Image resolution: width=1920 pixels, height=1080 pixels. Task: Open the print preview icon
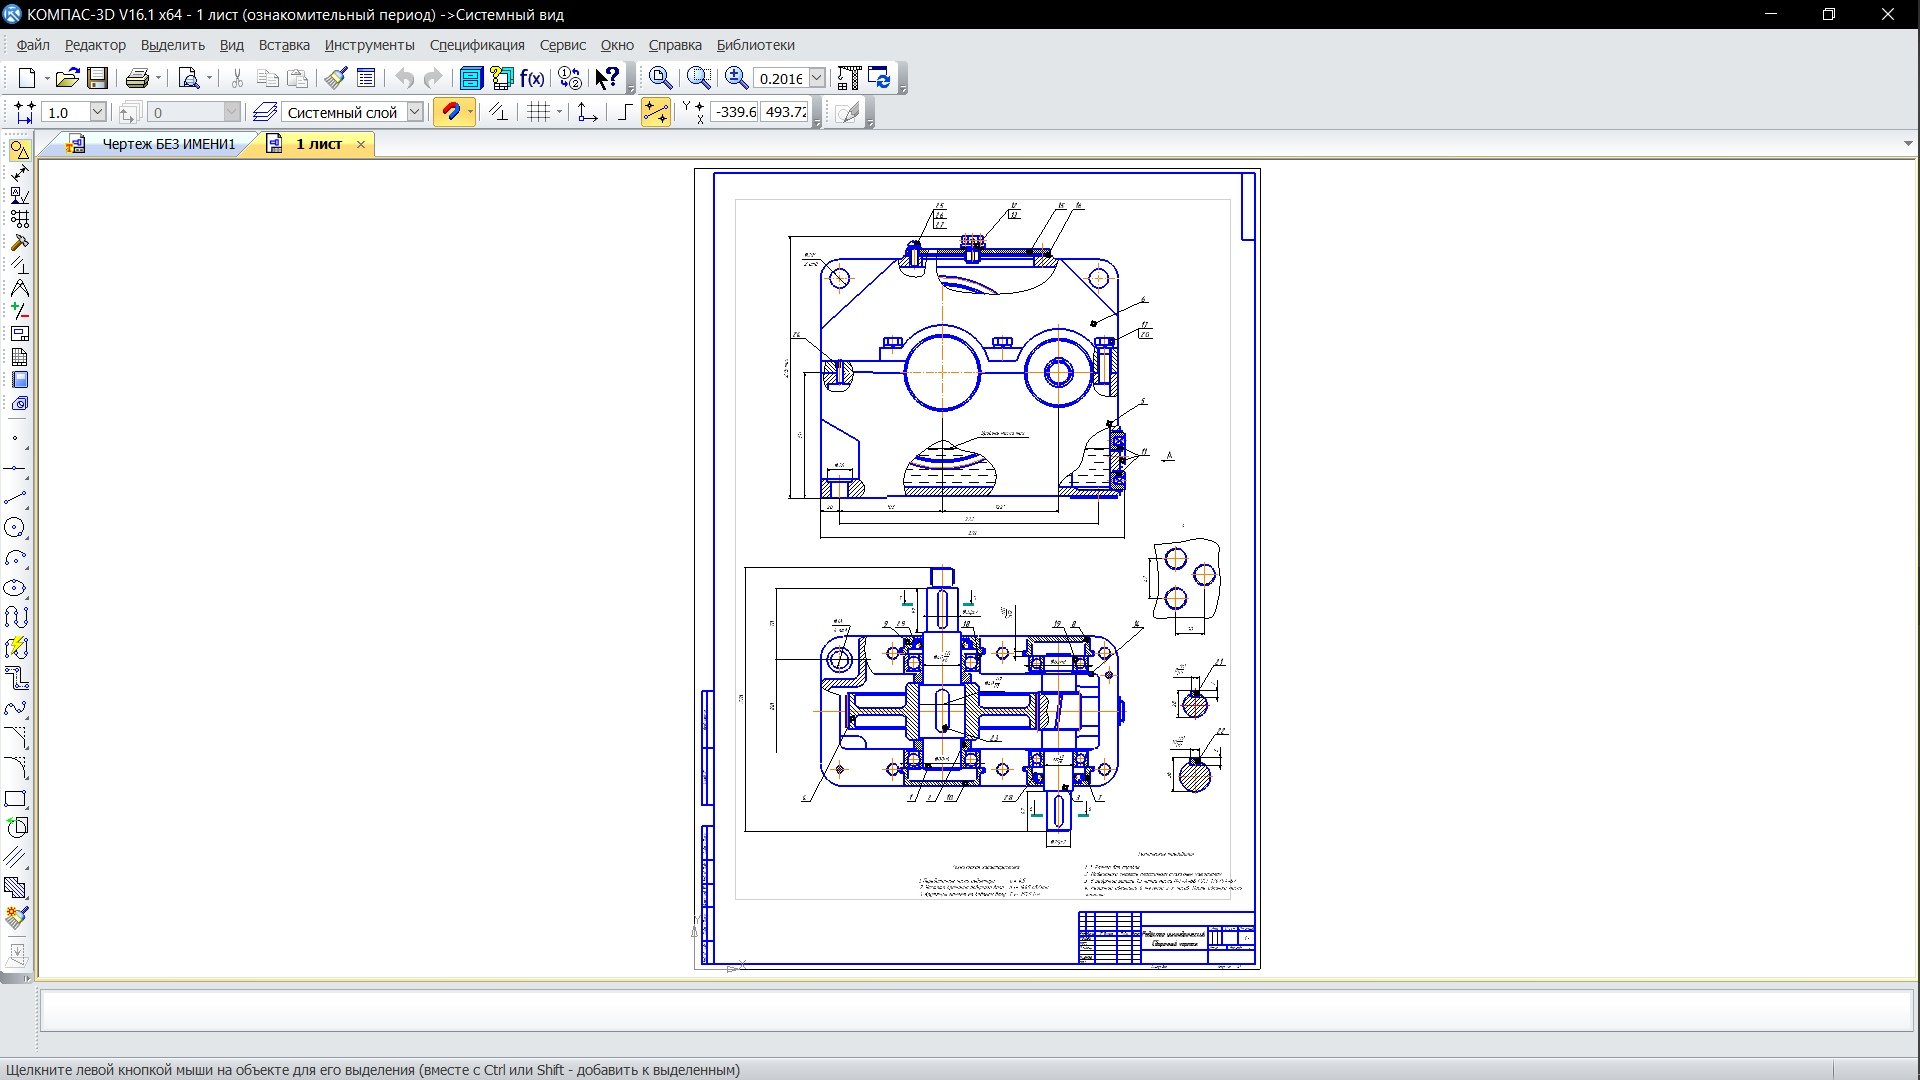click(x=188, y=78)
